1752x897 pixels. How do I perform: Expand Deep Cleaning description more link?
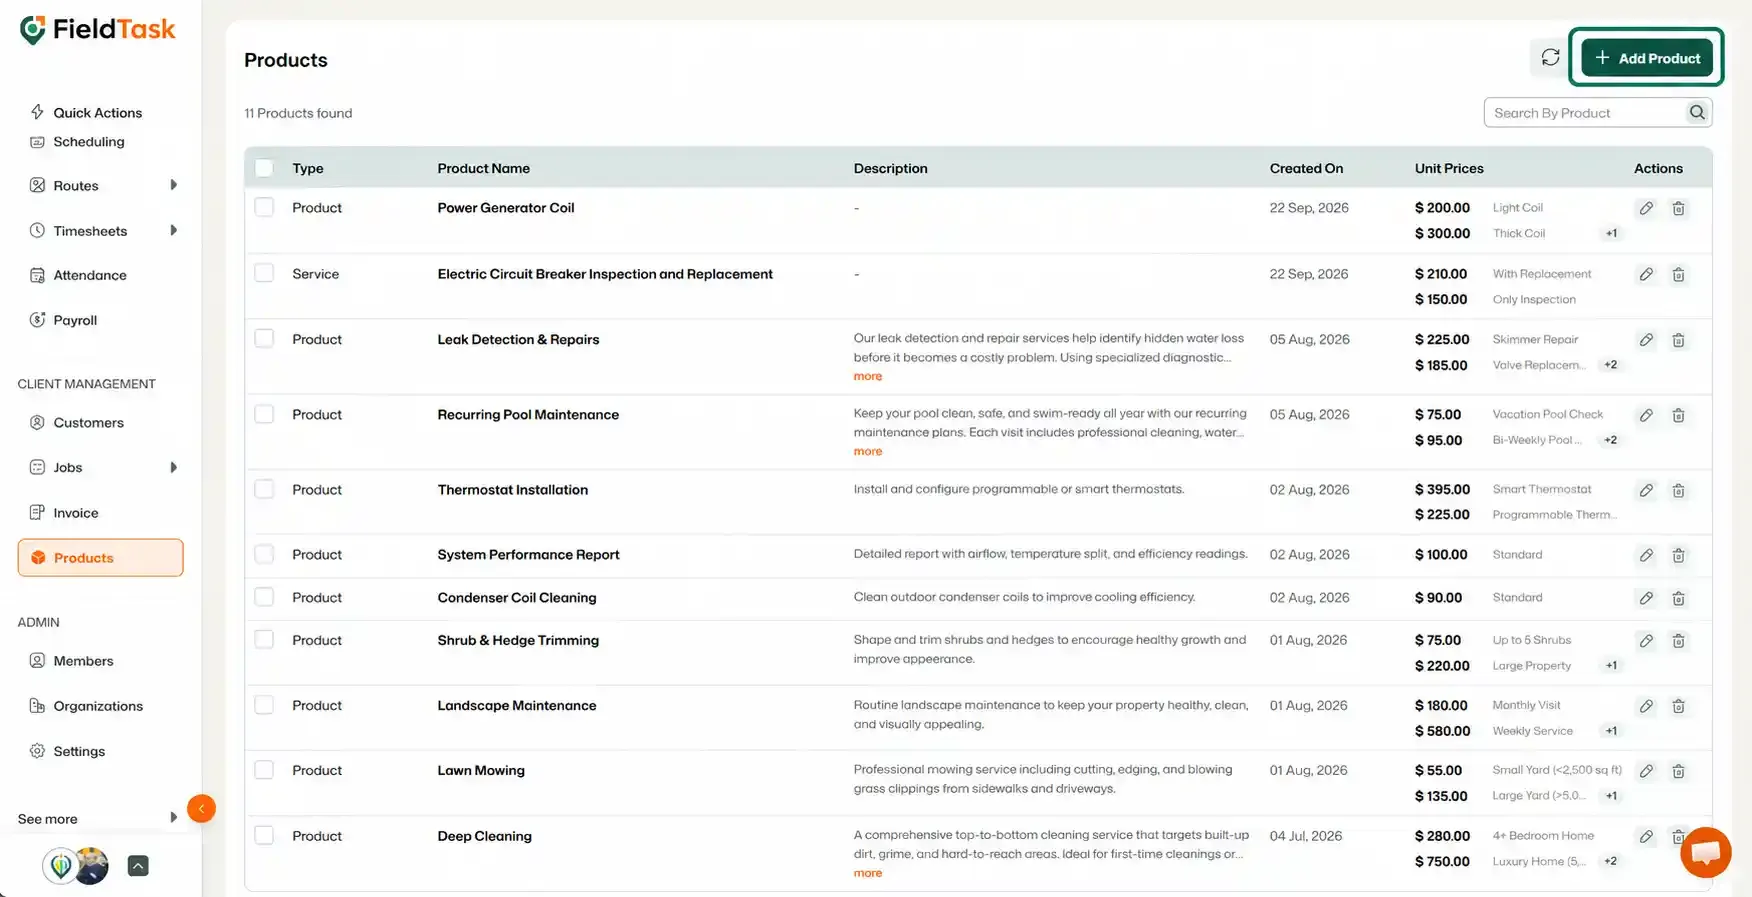click(867, 874)
